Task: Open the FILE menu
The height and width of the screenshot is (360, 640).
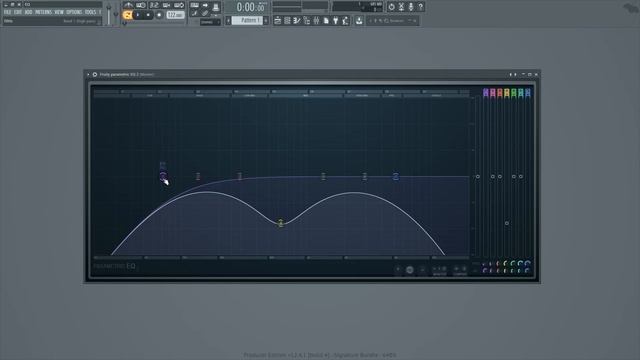Action: point(7,12)
